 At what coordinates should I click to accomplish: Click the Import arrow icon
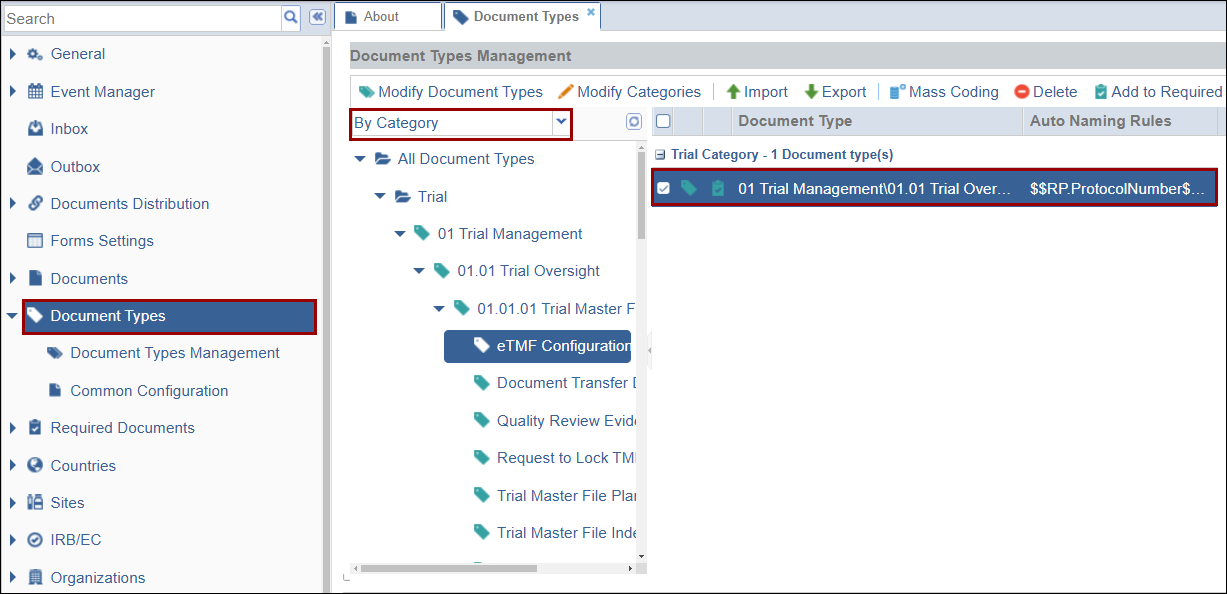(x=733, y=92)
